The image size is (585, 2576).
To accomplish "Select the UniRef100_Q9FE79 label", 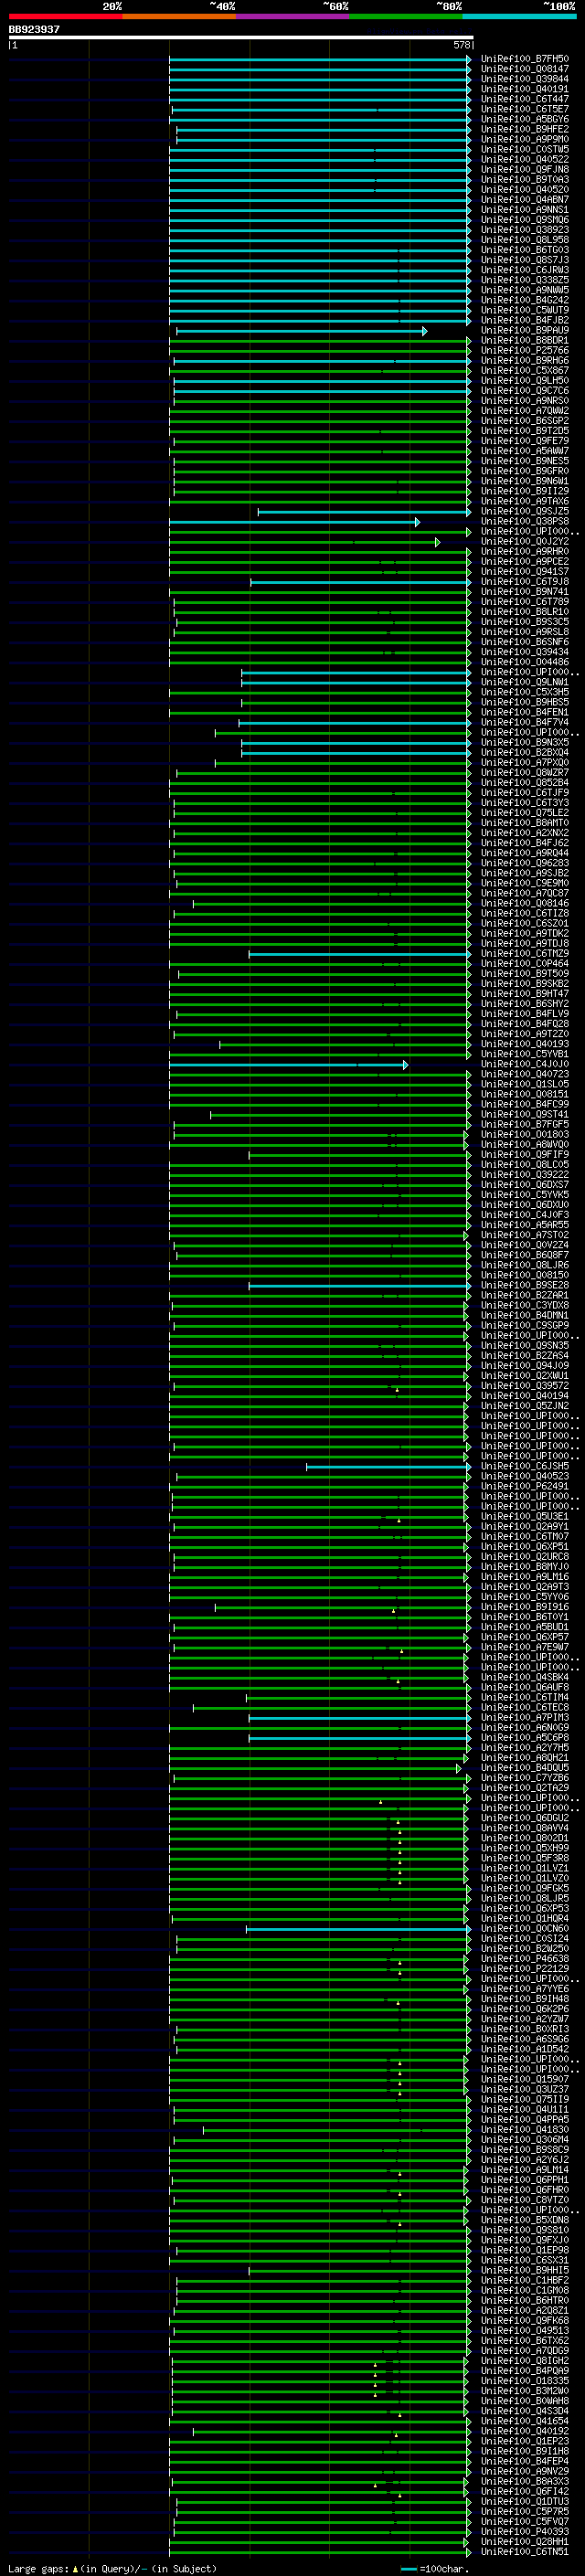I will pyautogui.click(x=525, y=441).
